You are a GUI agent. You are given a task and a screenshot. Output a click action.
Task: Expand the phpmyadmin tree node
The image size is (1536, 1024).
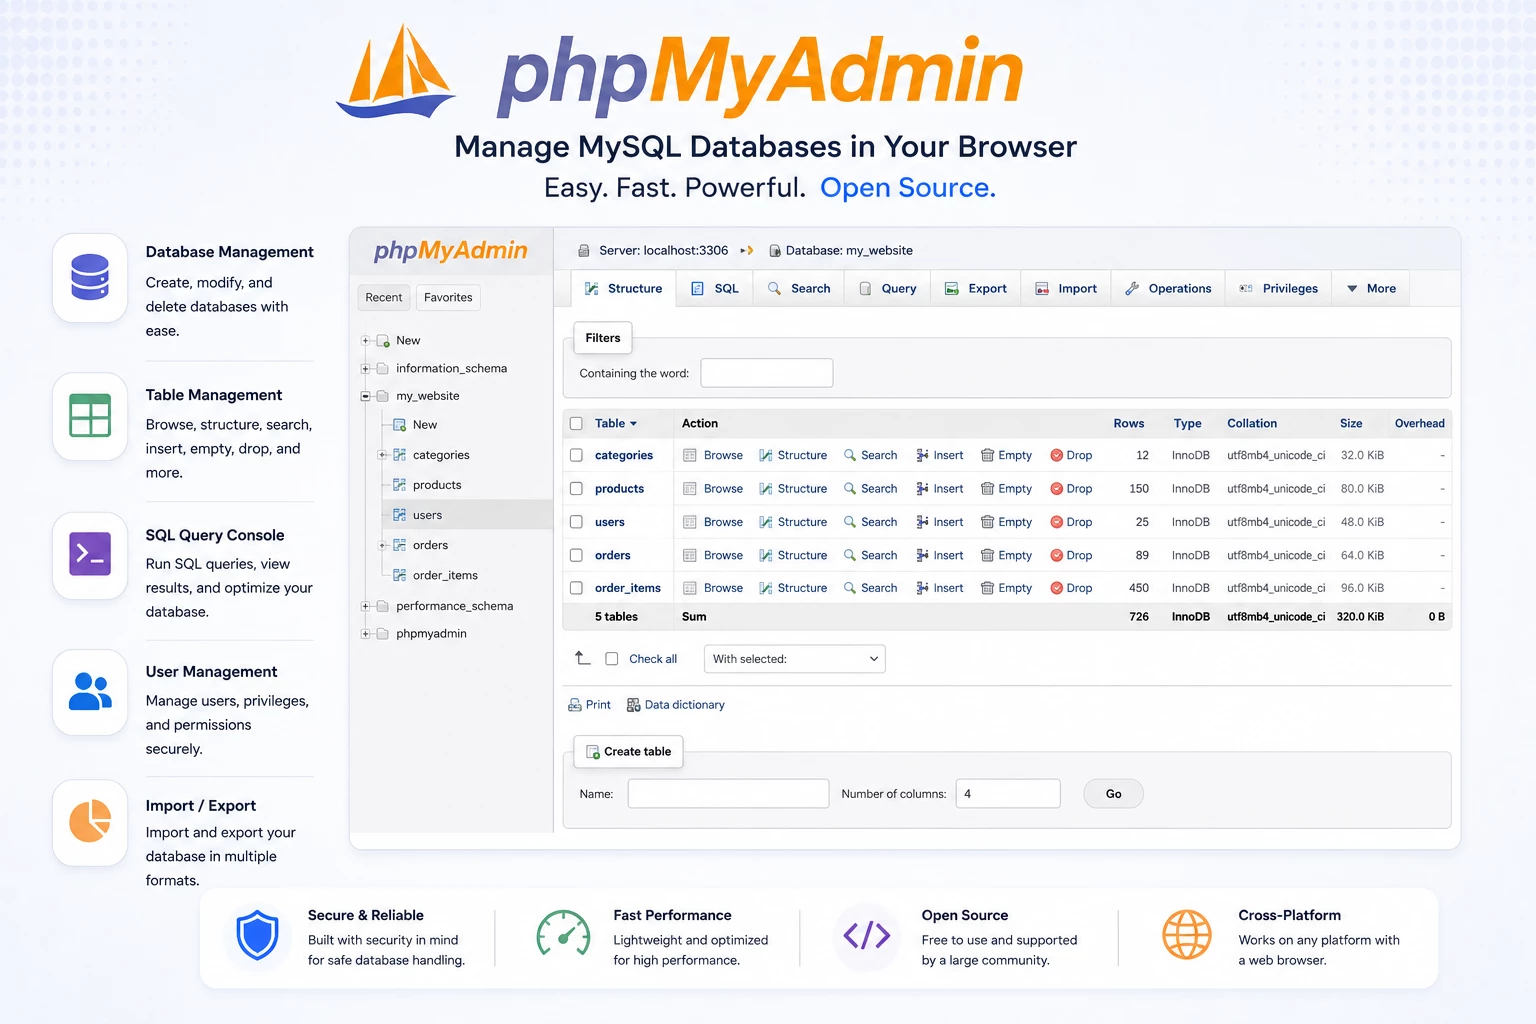[366, 634]
